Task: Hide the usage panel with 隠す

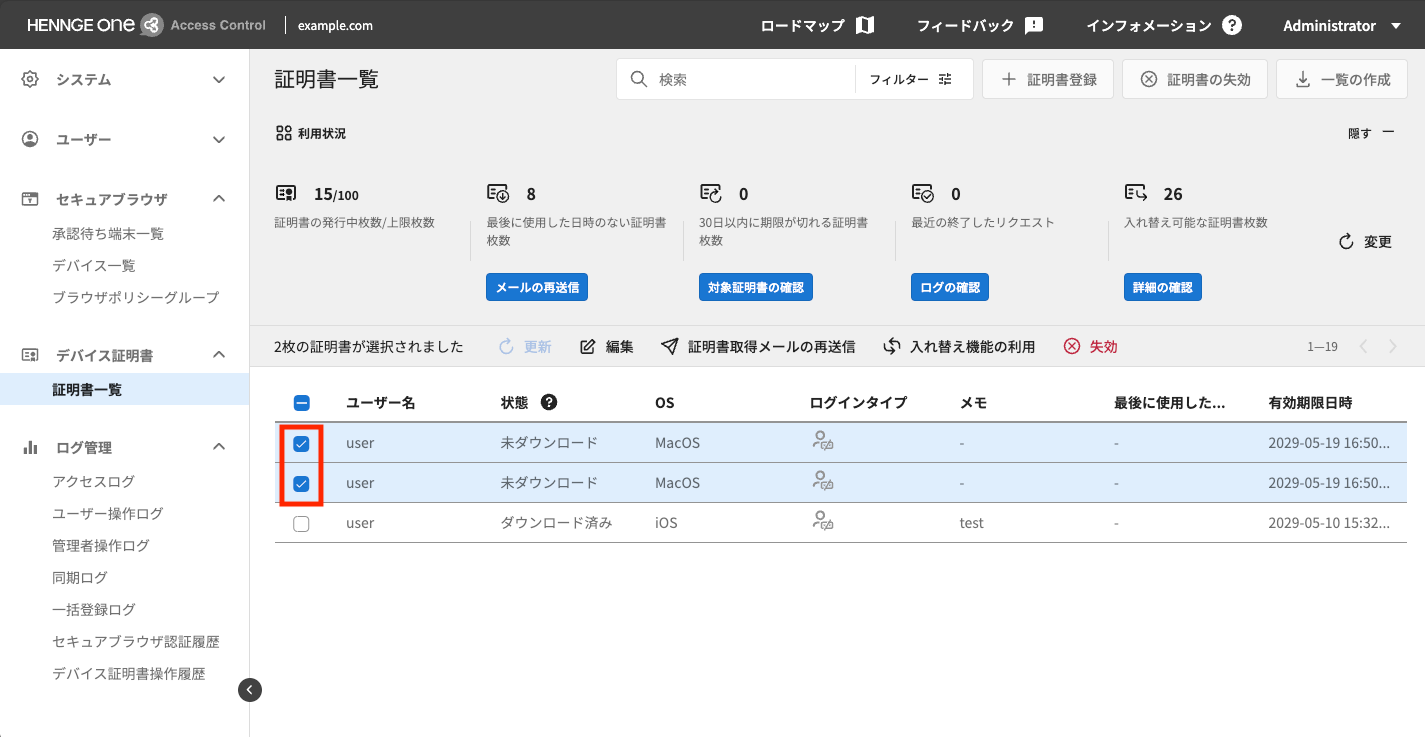Action: coord(1371,133)
